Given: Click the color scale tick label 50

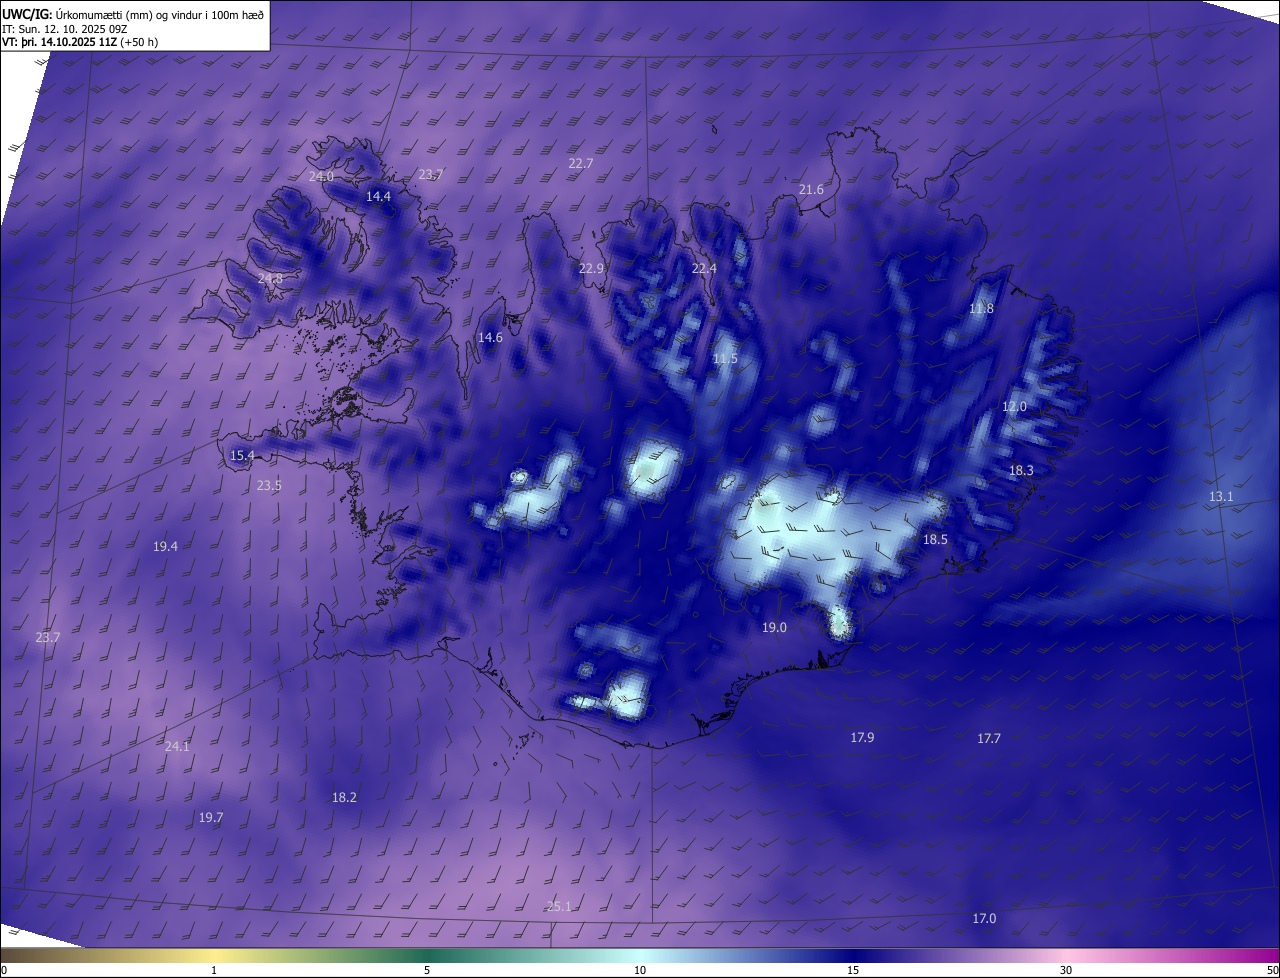Looking at the screenshot, I should [x=1271, y=971].
